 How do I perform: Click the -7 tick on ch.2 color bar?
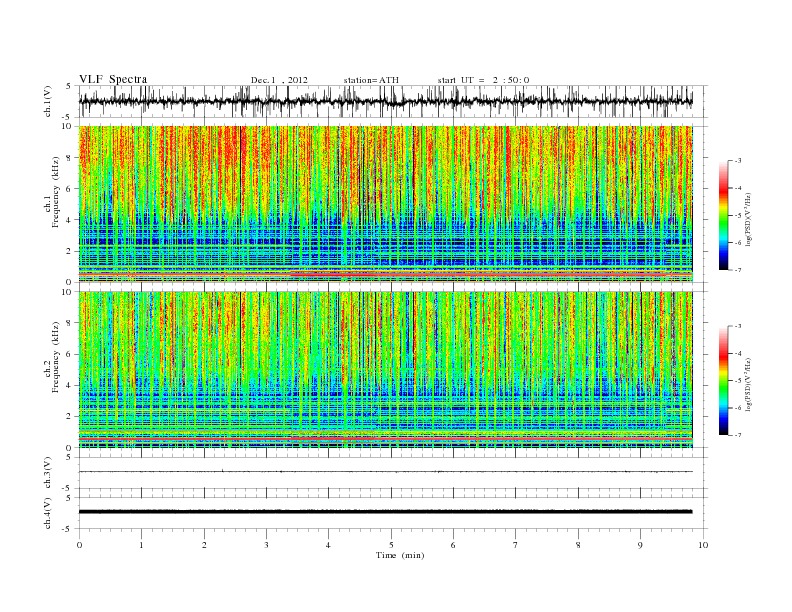coord(737,435)
